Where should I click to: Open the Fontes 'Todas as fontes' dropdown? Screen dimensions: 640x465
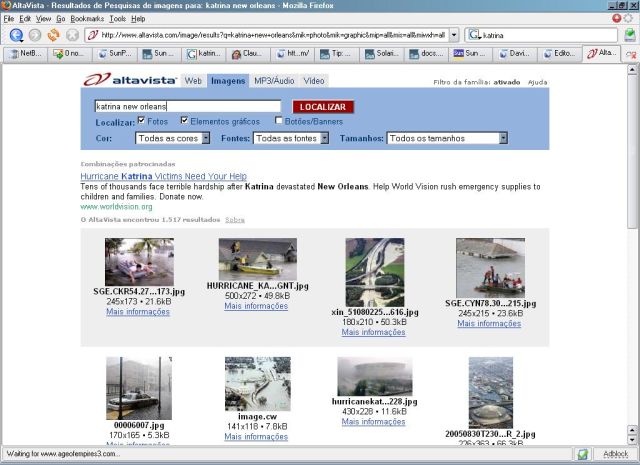[291, 138]
